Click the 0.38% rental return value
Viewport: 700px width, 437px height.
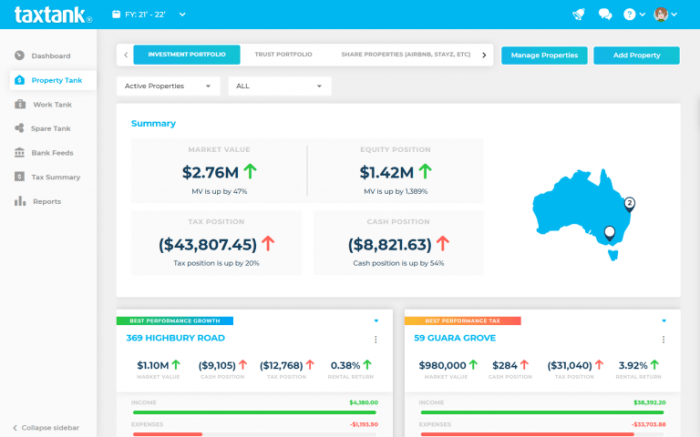click(345, 365)
